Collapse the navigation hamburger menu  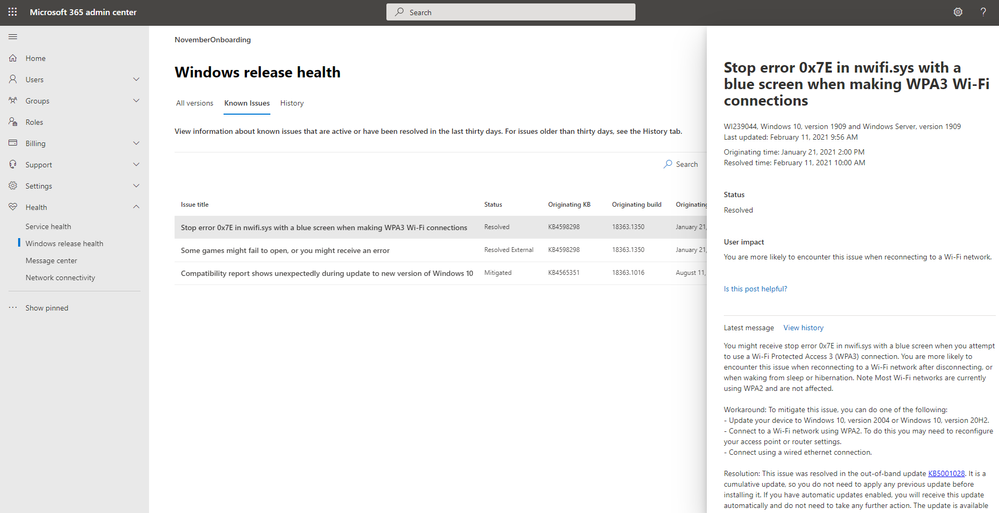tap(12, 37)
